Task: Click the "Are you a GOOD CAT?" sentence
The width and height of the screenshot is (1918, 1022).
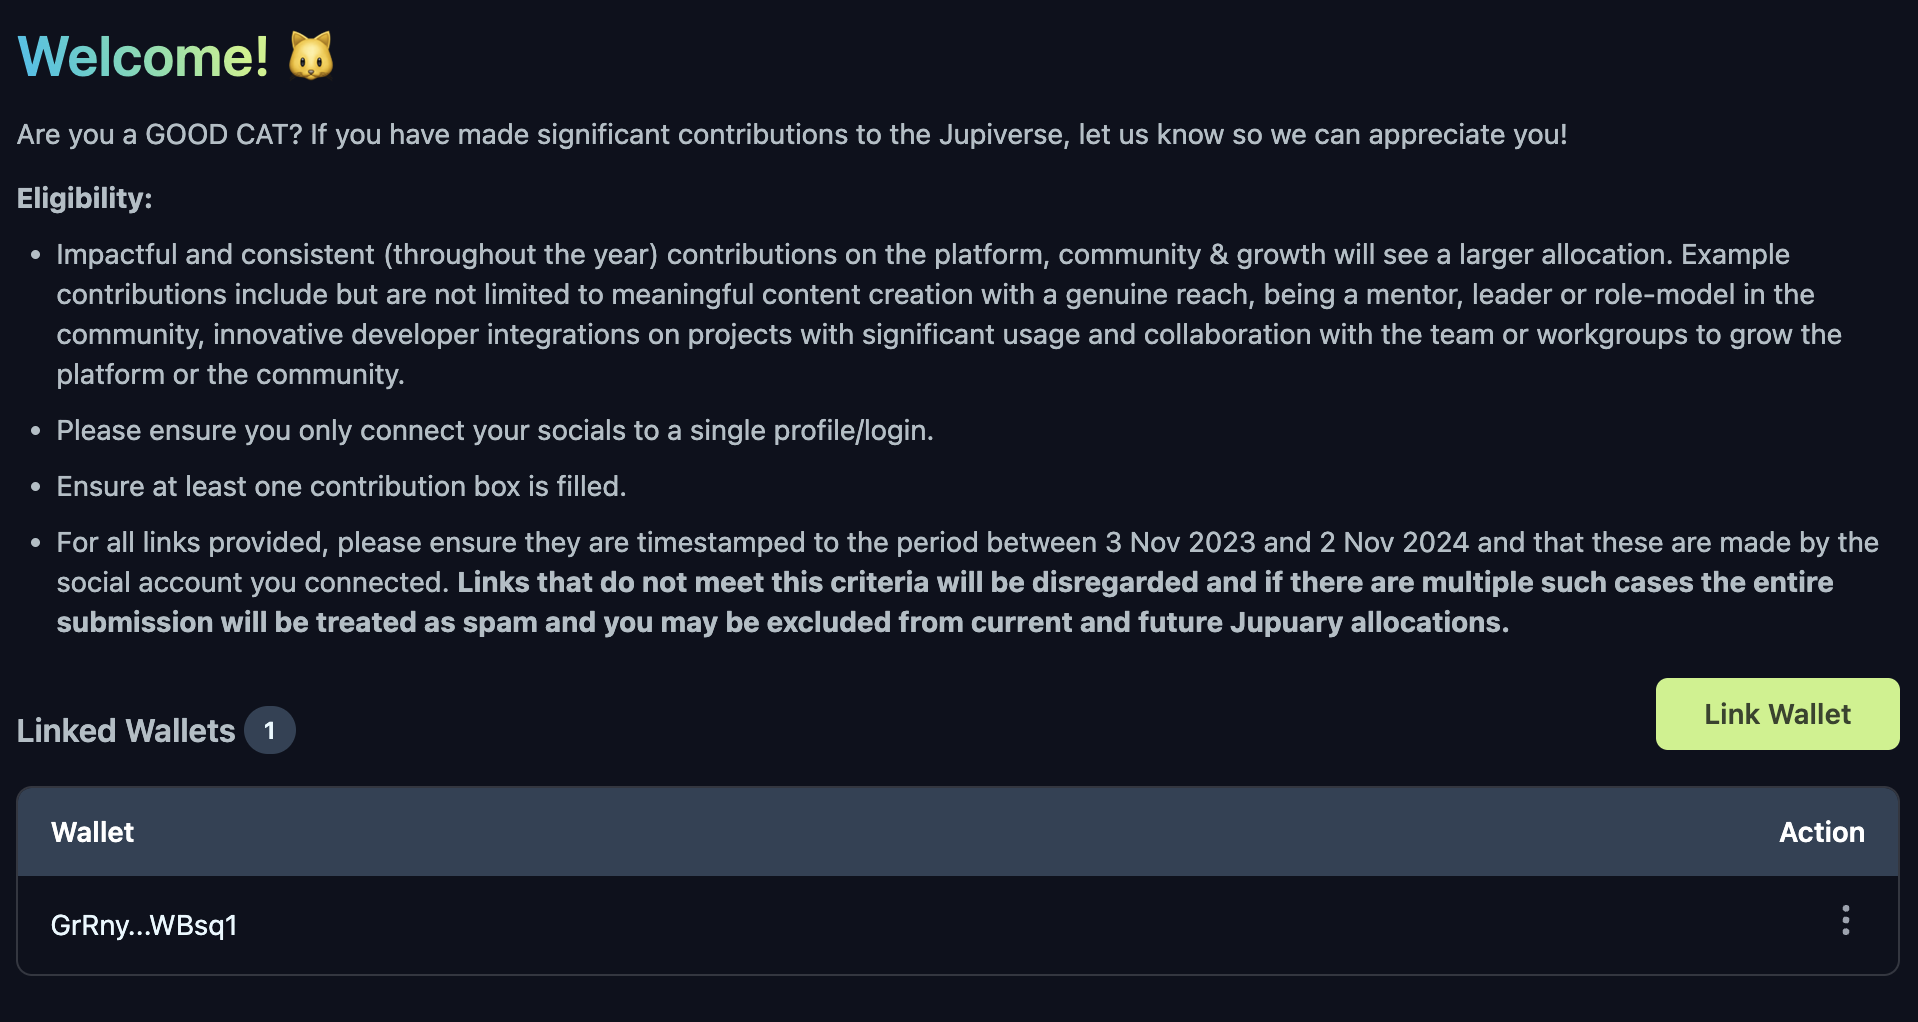Action: [790, 134]
